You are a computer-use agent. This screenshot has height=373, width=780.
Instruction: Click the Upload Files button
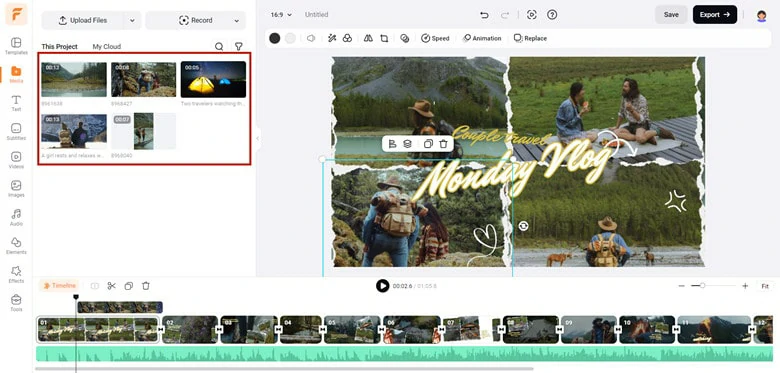(83, 20)
